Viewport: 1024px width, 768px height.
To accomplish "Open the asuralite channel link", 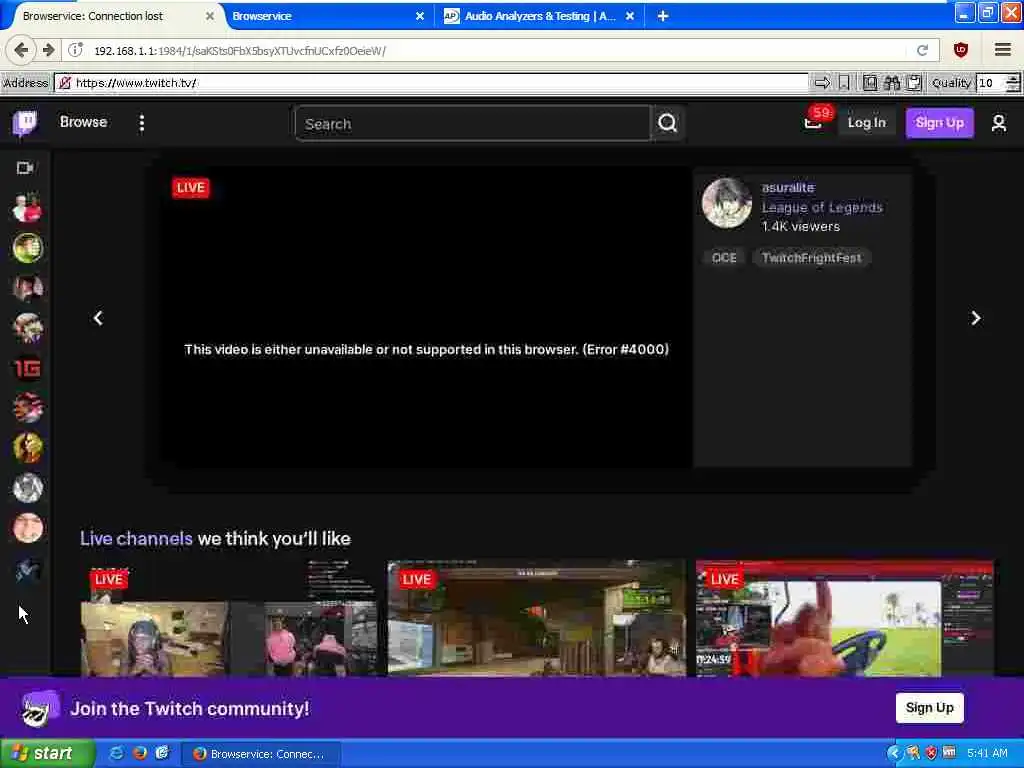I will [788, 187].
